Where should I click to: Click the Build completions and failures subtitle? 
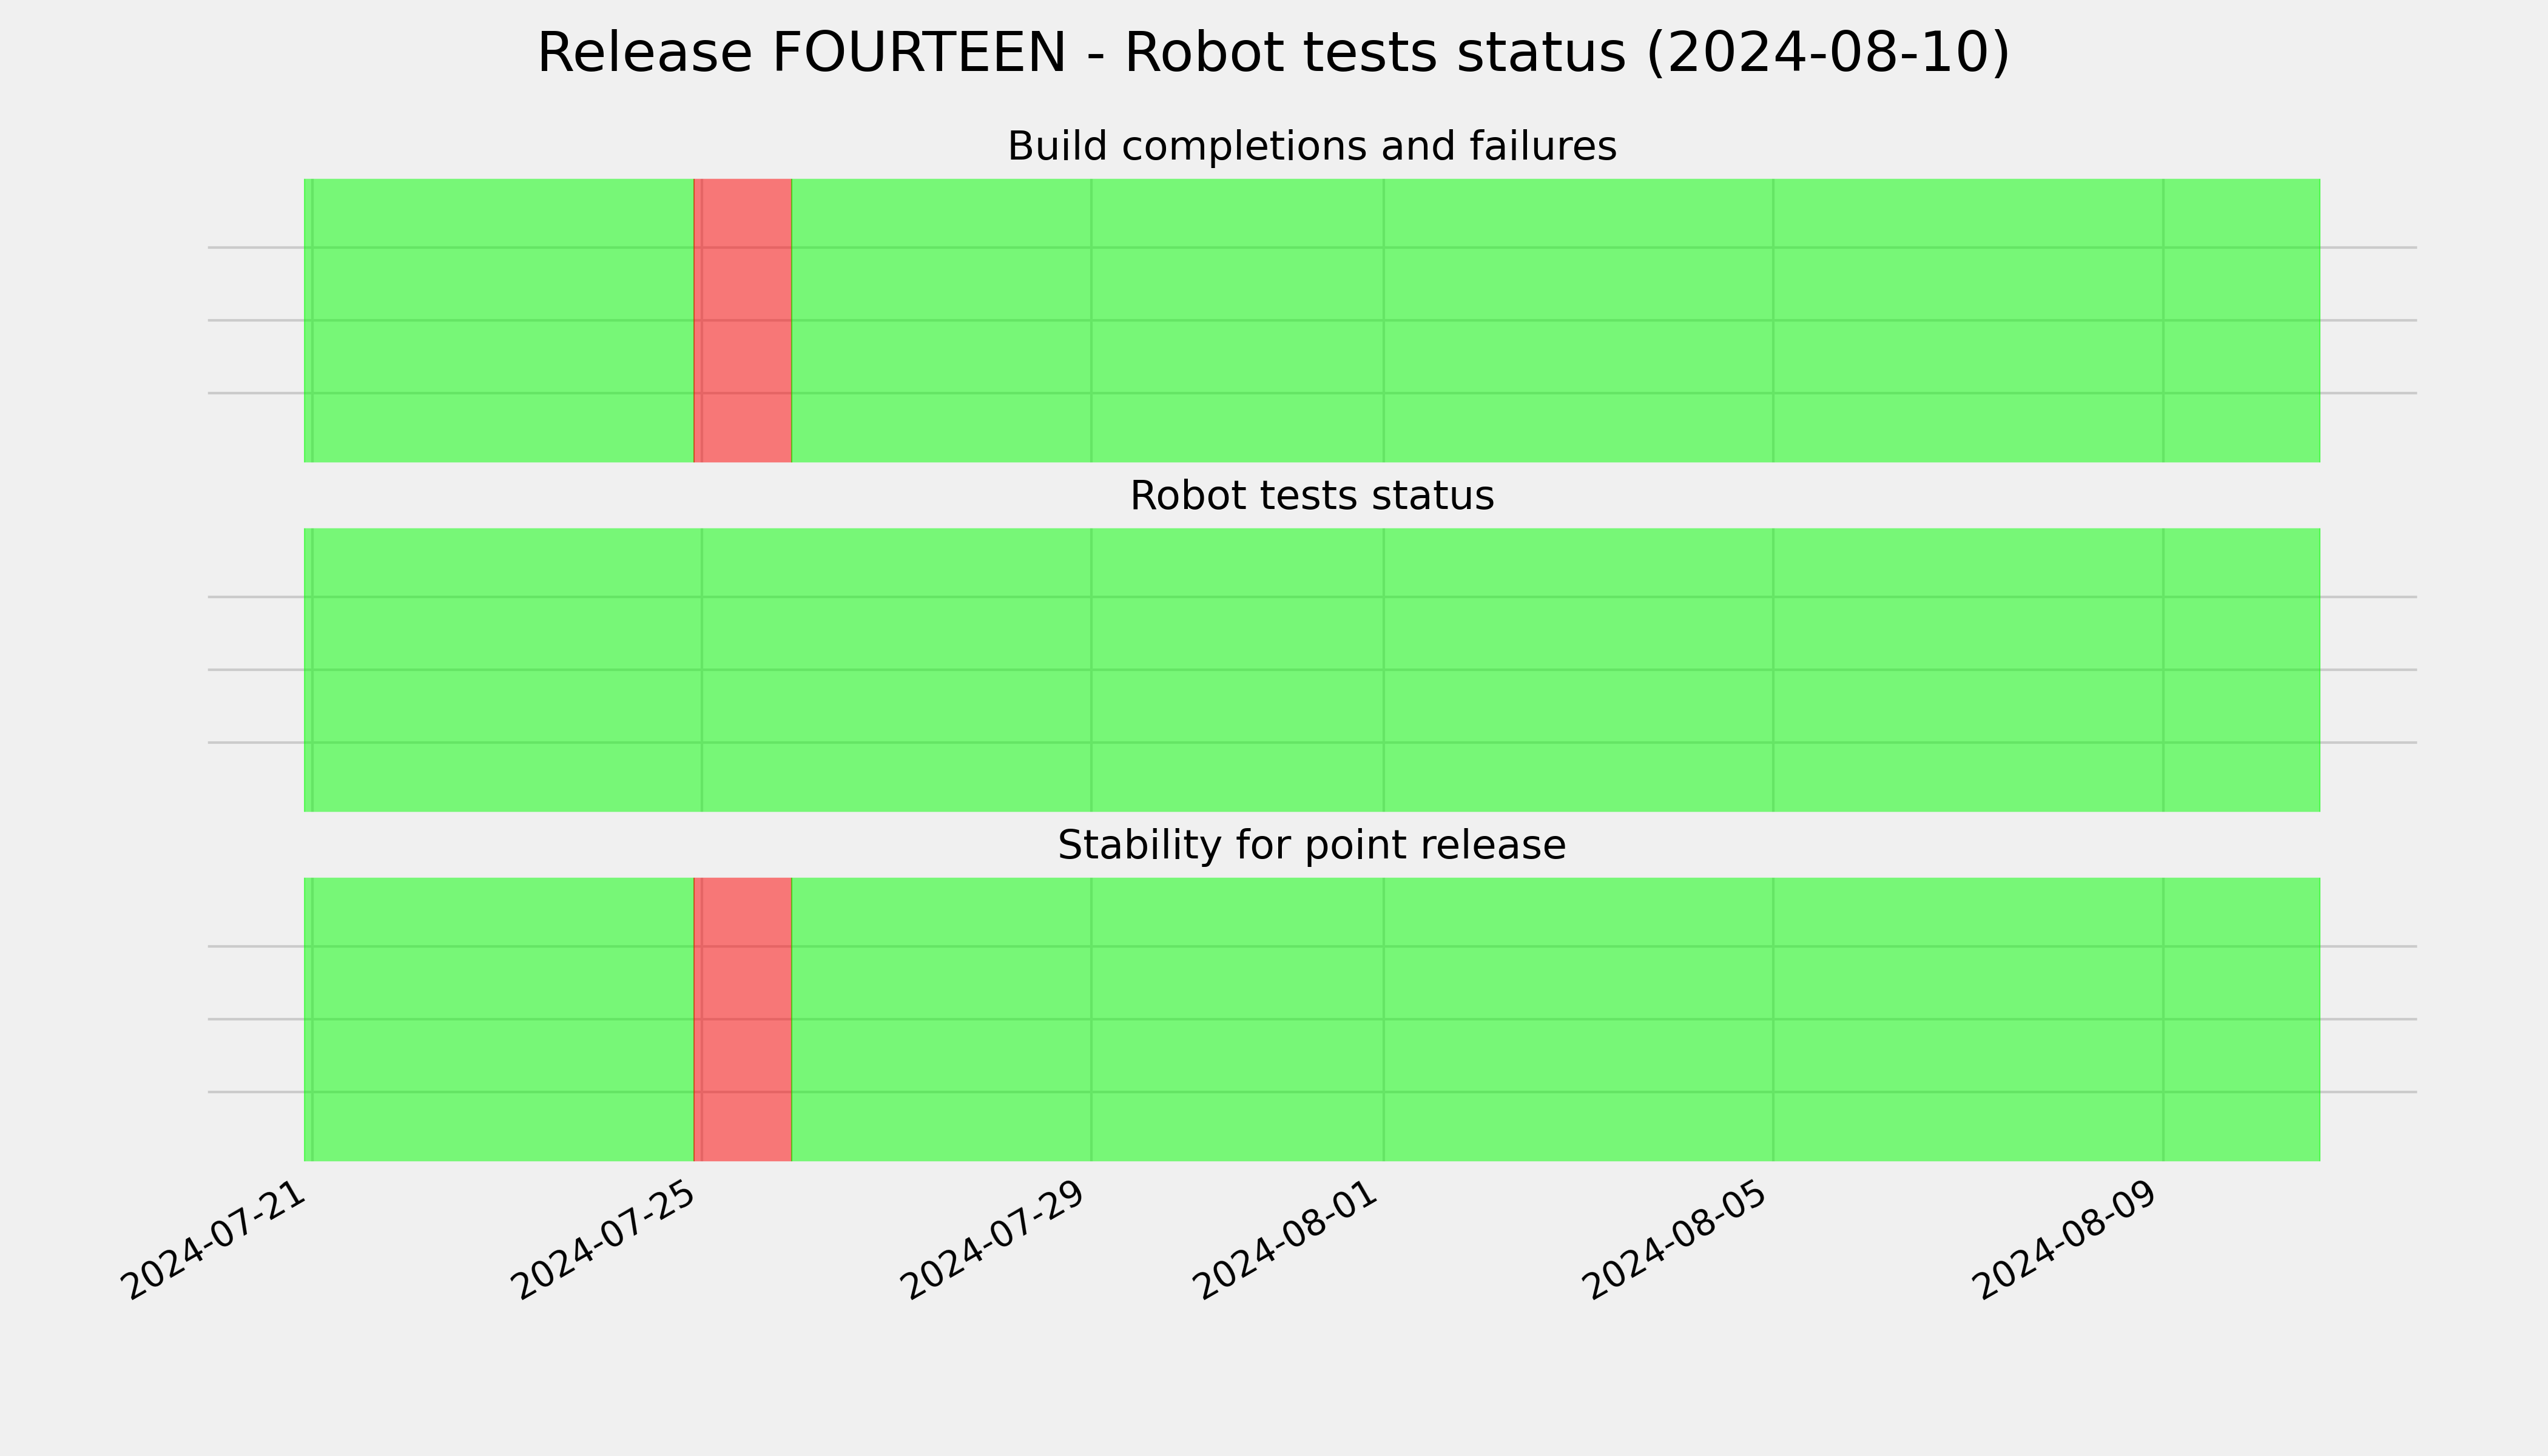[x=1311, y=146]
